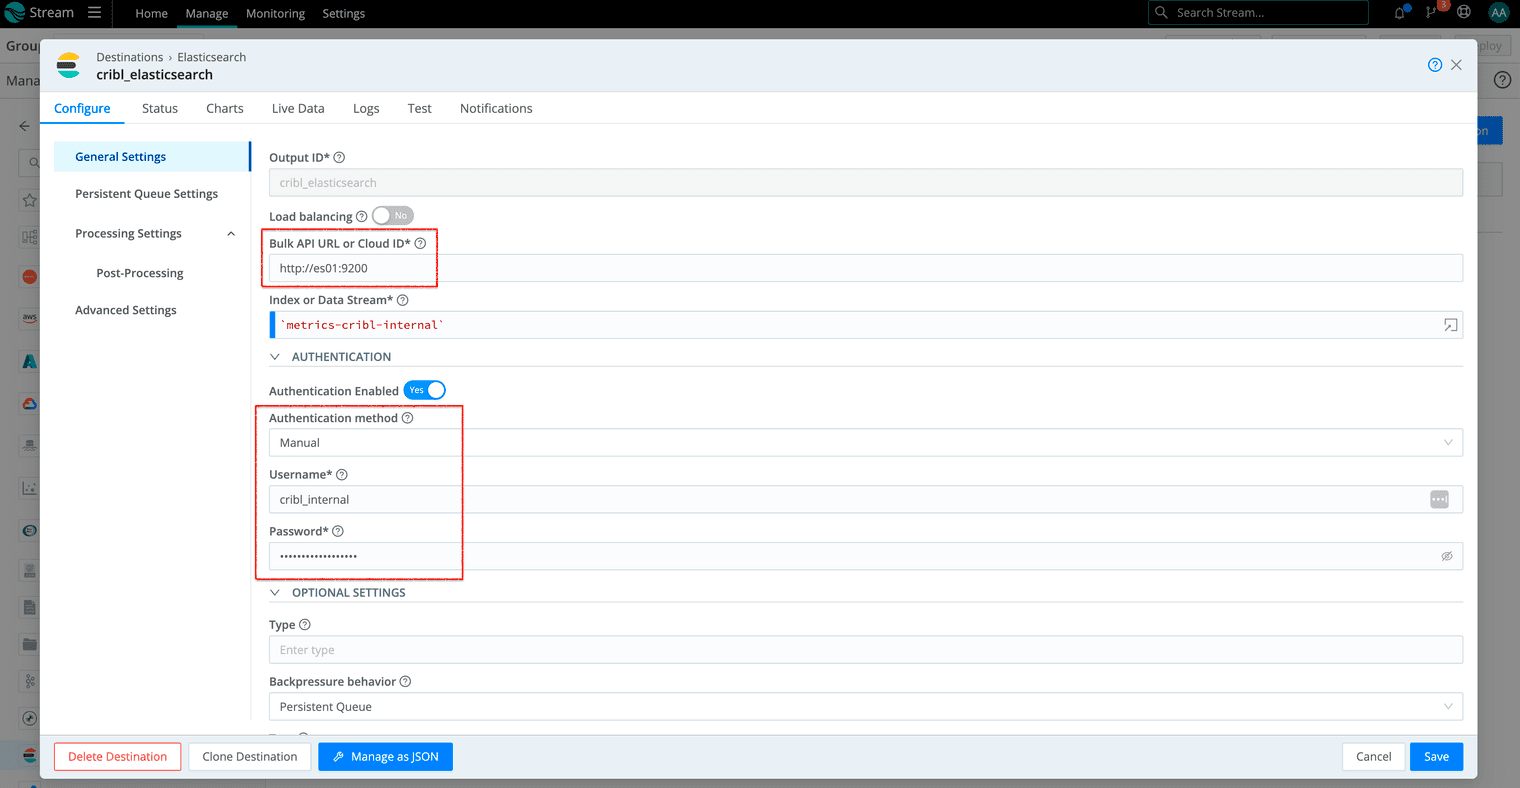Viewport: 1520px width, 788px height.
Task: Disable the Authentication Enabled toggle
Action: tap(425, 390)
